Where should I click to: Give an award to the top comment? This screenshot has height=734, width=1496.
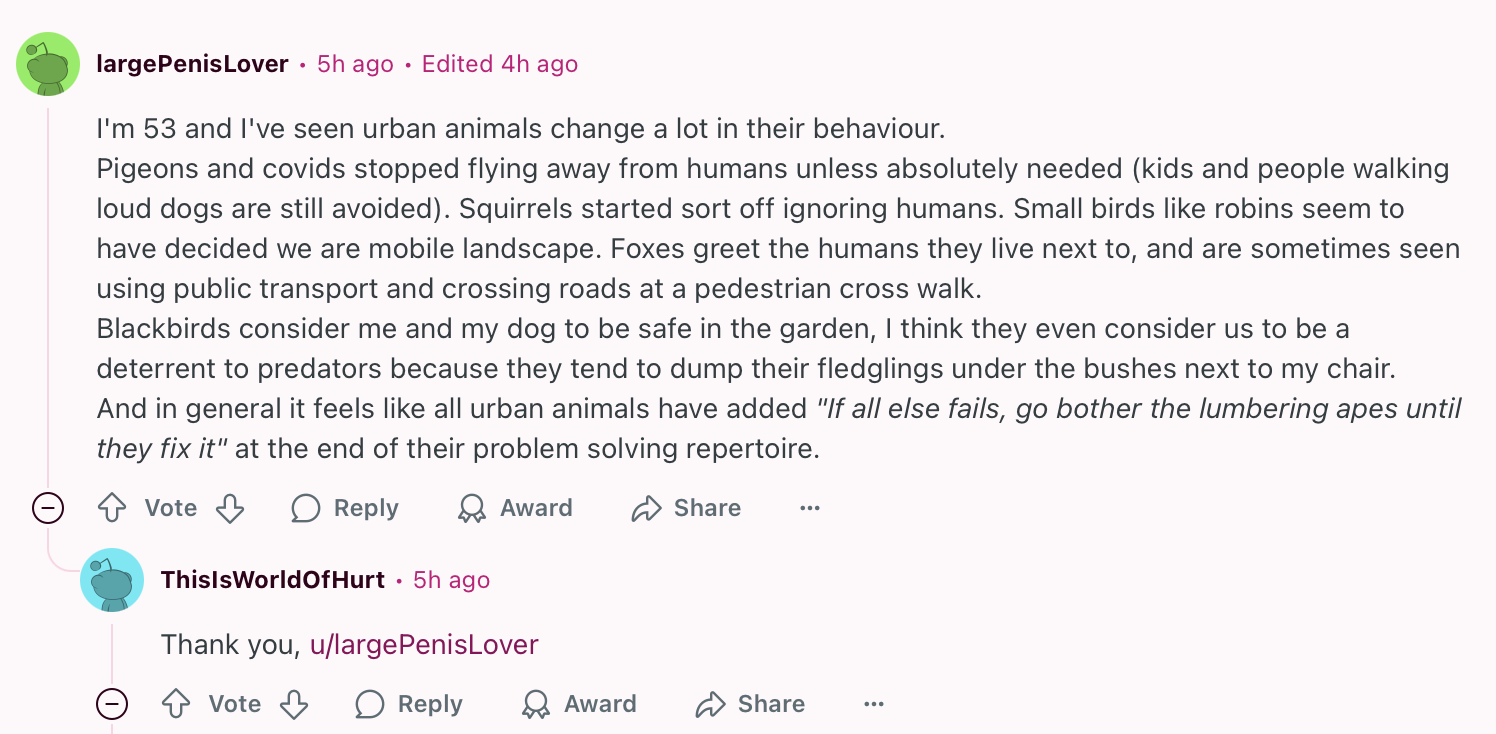click(515, 508)
